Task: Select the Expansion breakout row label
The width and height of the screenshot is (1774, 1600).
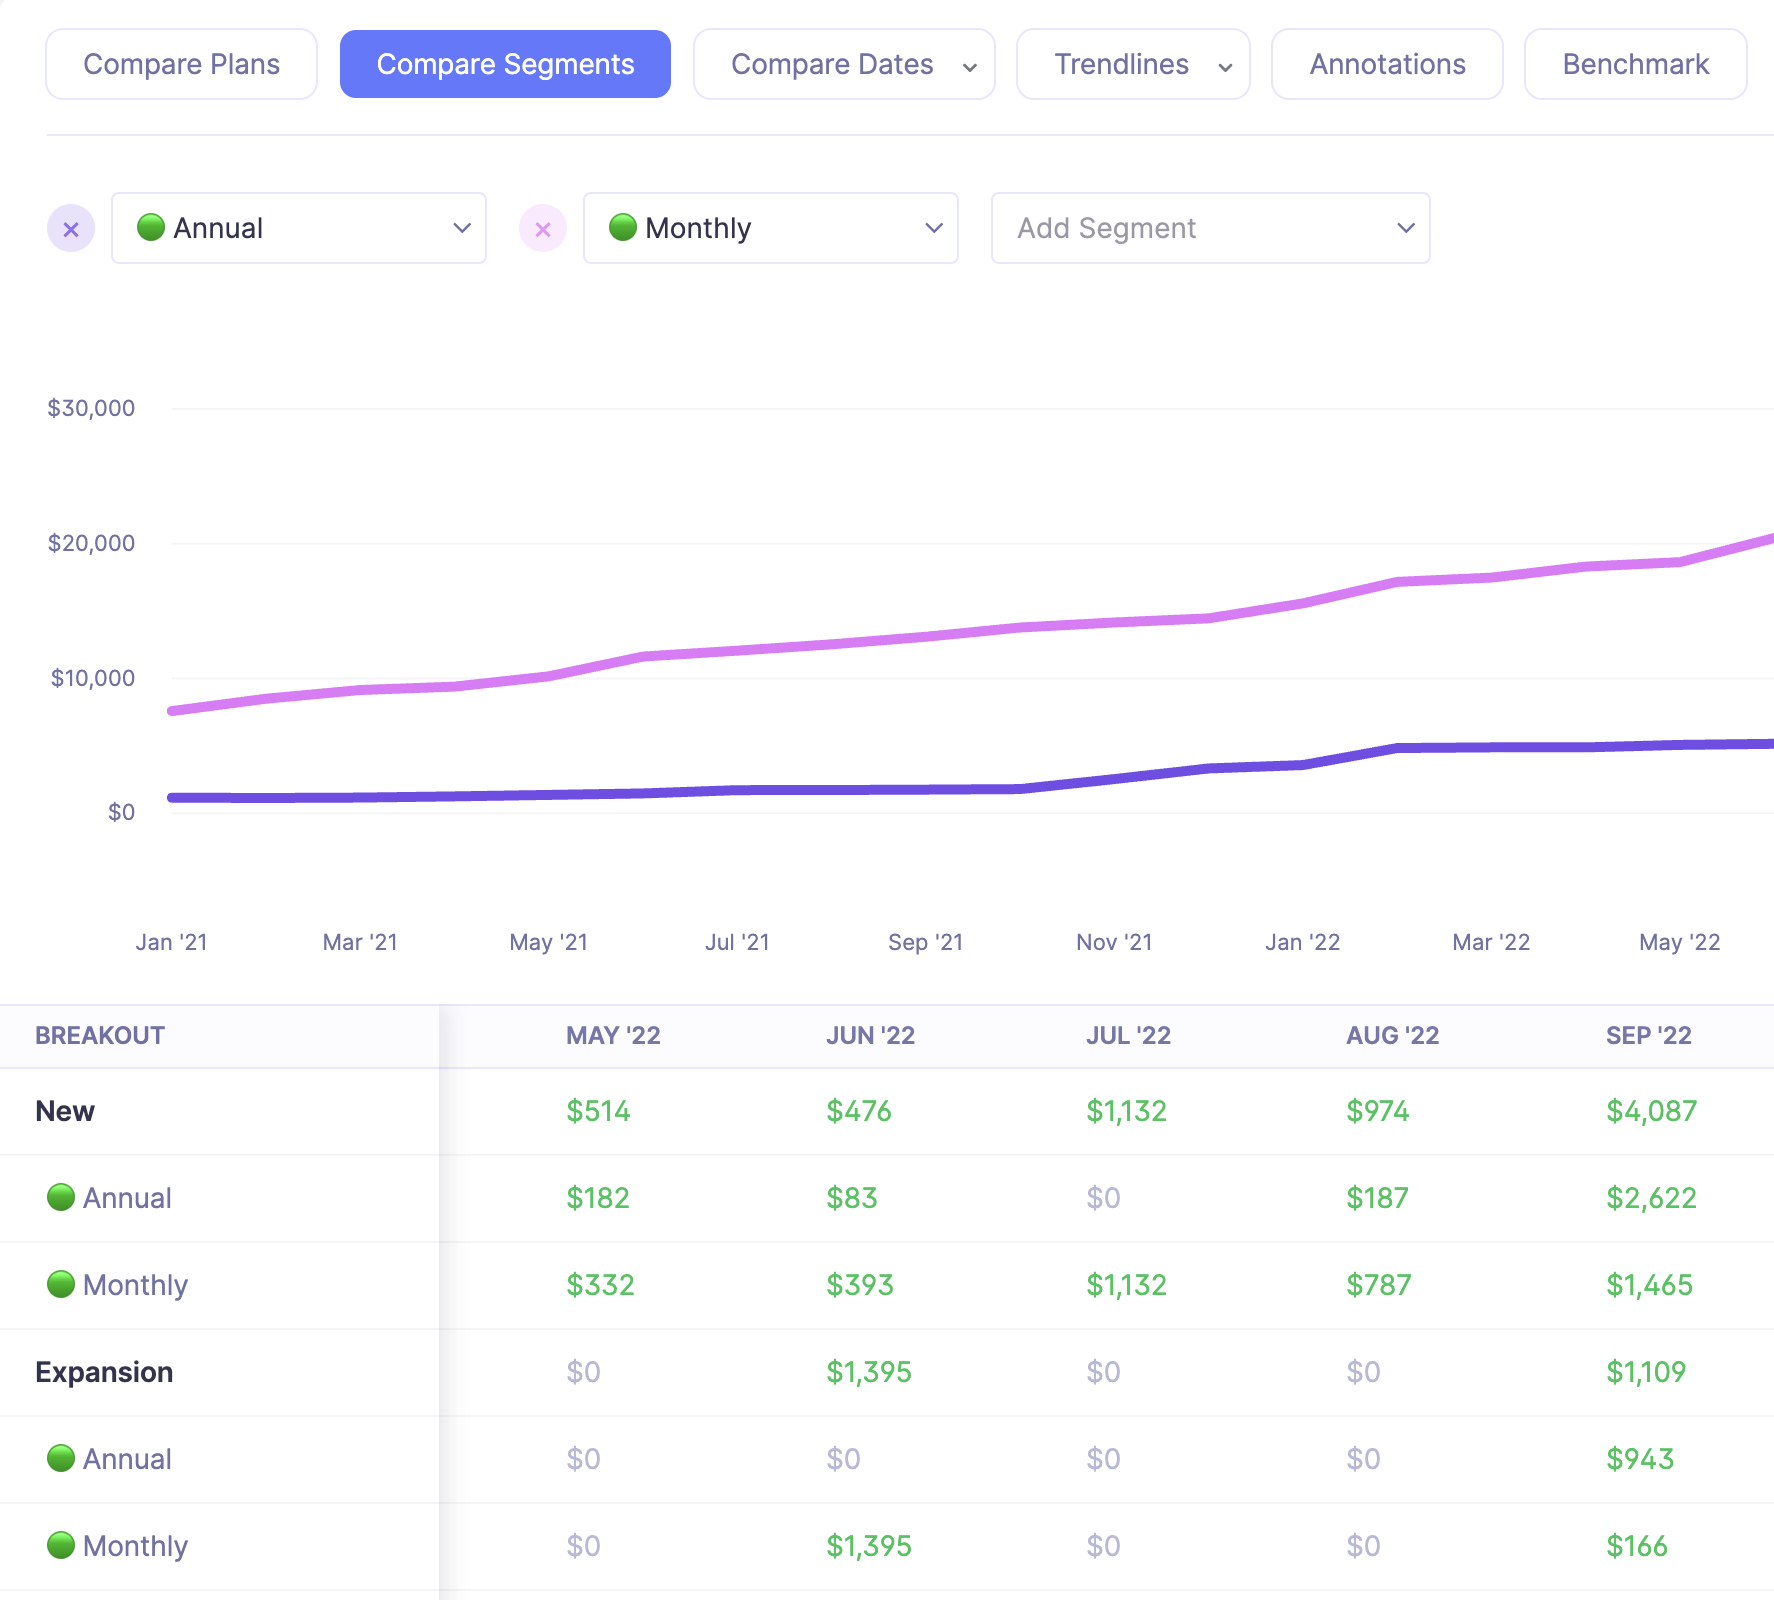Action: point(104,1372)
